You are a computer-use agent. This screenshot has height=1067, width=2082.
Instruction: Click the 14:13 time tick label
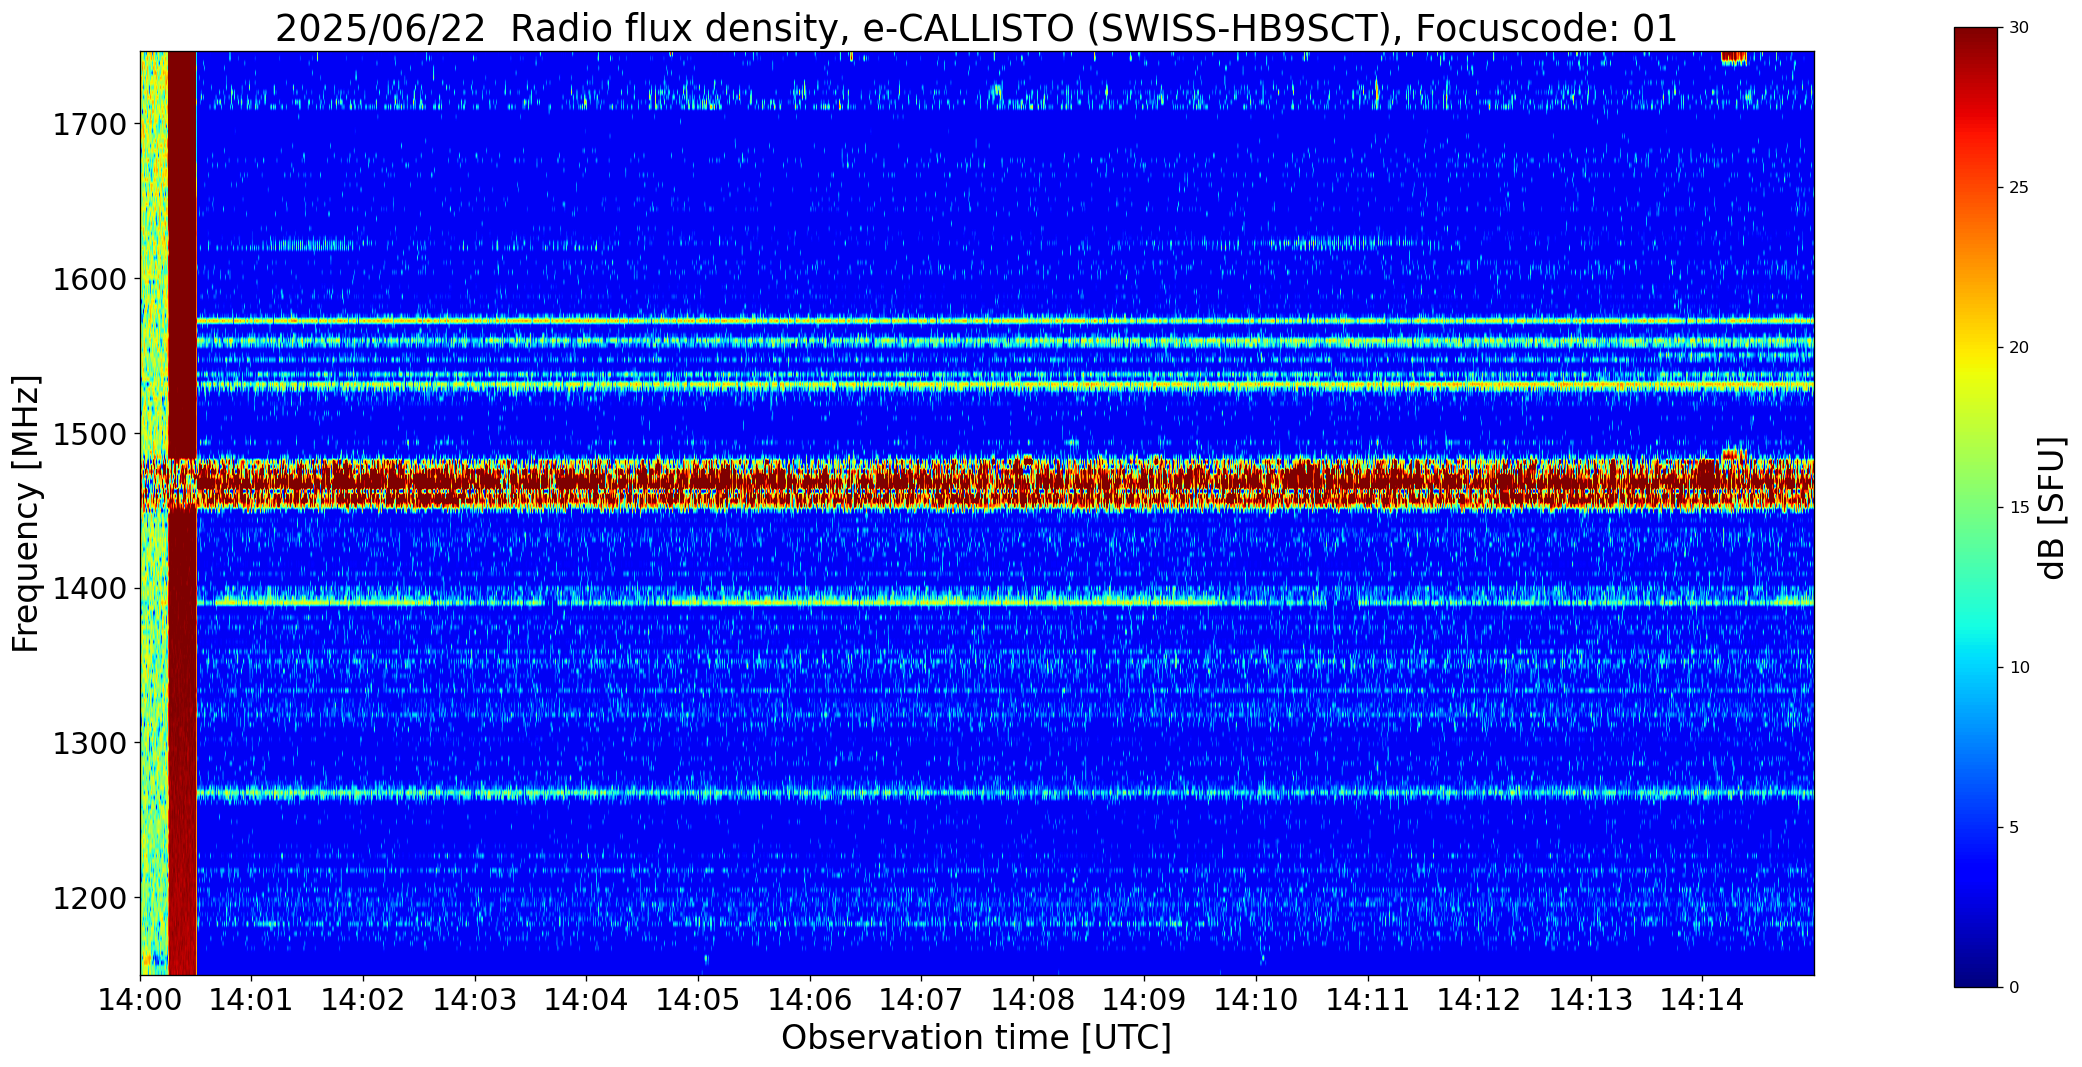(1591, 999)
